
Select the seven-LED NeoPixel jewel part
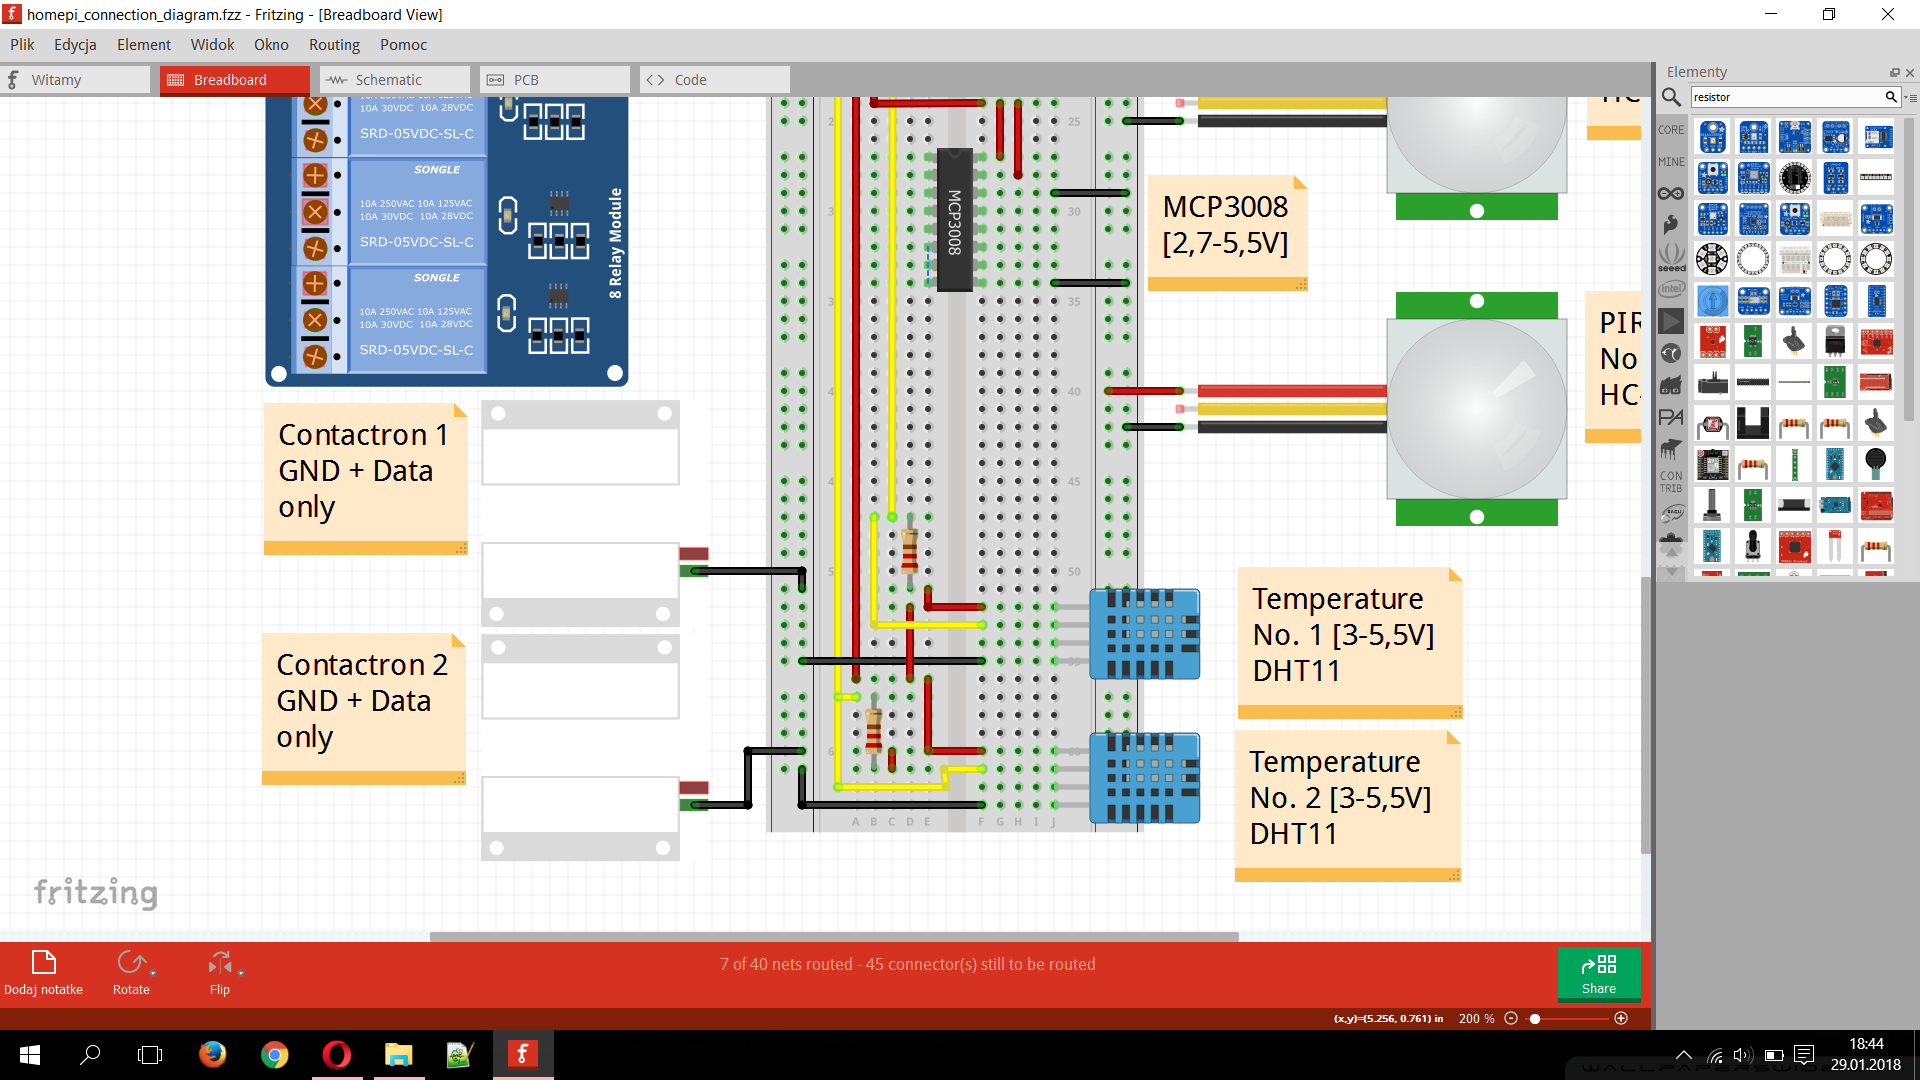1712,260
